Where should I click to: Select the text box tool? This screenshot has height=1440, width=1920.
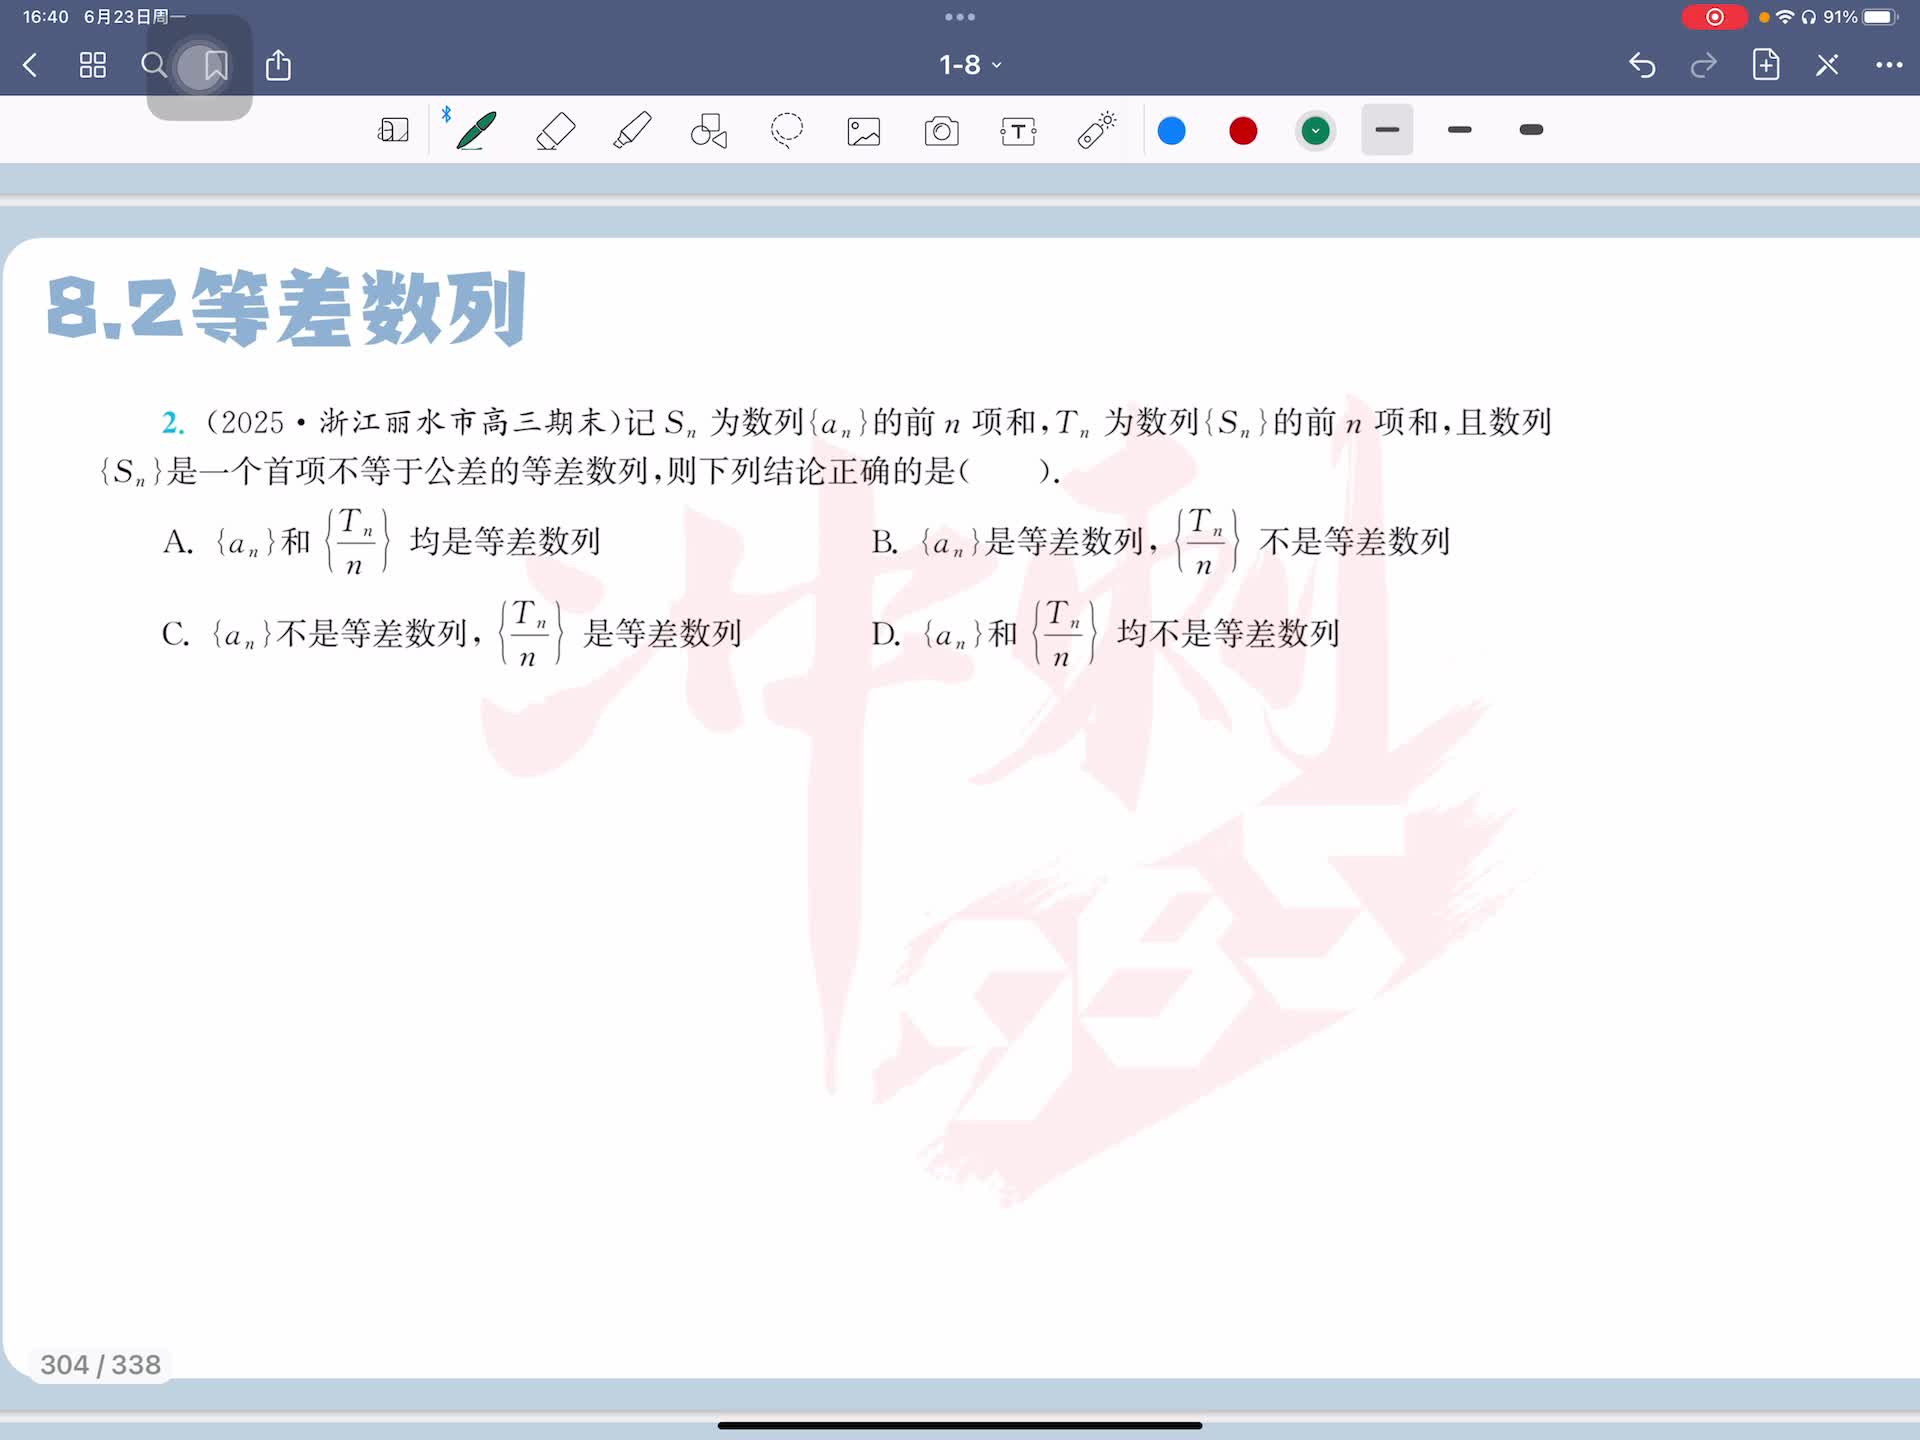coord(1018,131)
